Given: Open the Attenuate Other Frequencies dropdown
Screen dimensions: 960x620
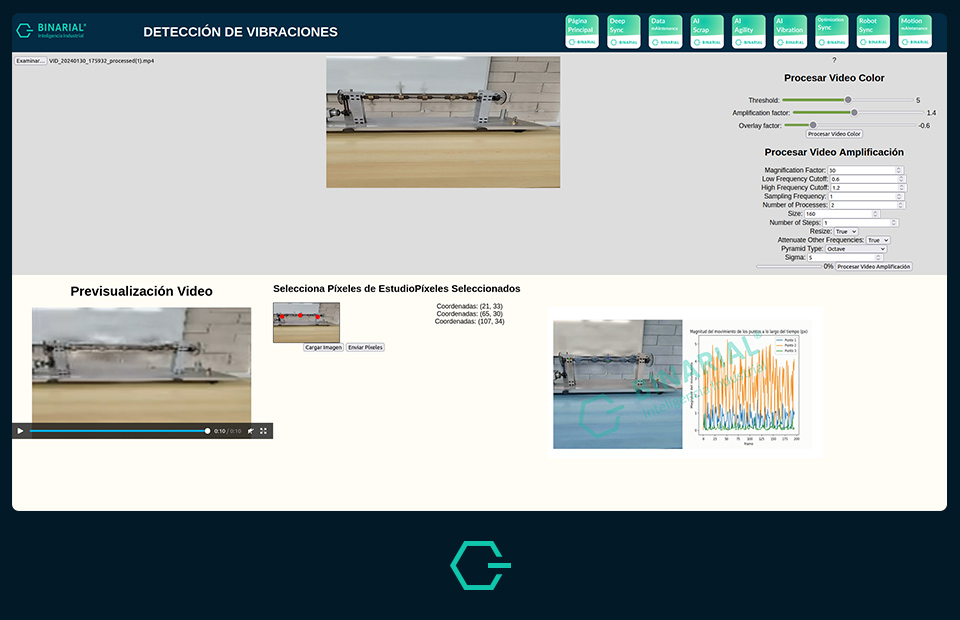Looking at the screenshot, I should [x=877, y=240].
